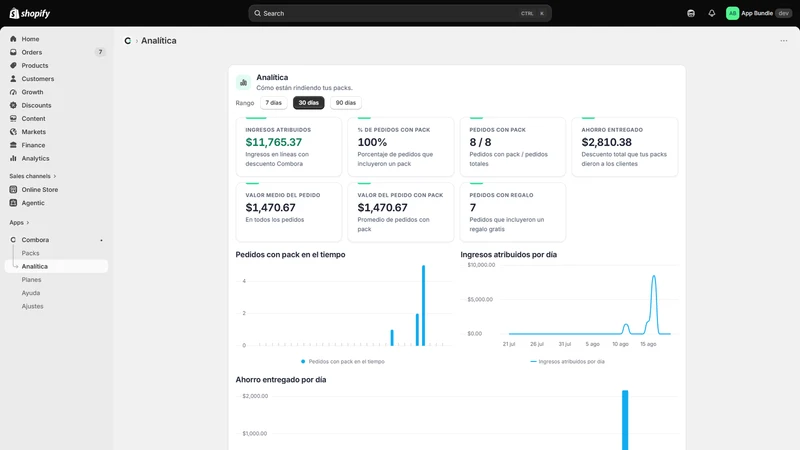Image resolution: width=800 pixels, height=450 pixels.
Task: Click the Shopify logo
Action: coord(30,13)
